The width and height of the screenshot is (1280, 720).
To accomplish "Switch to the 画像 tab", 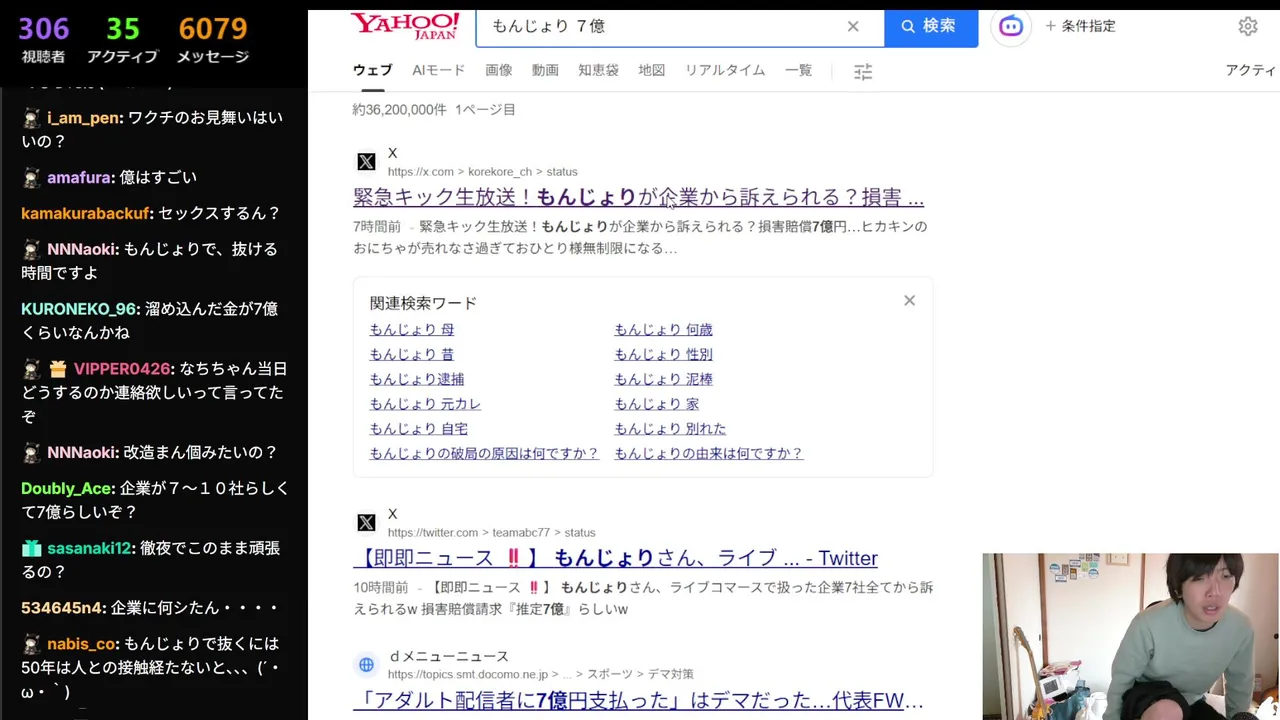I will pyautogui.click(x=498, y=70).
